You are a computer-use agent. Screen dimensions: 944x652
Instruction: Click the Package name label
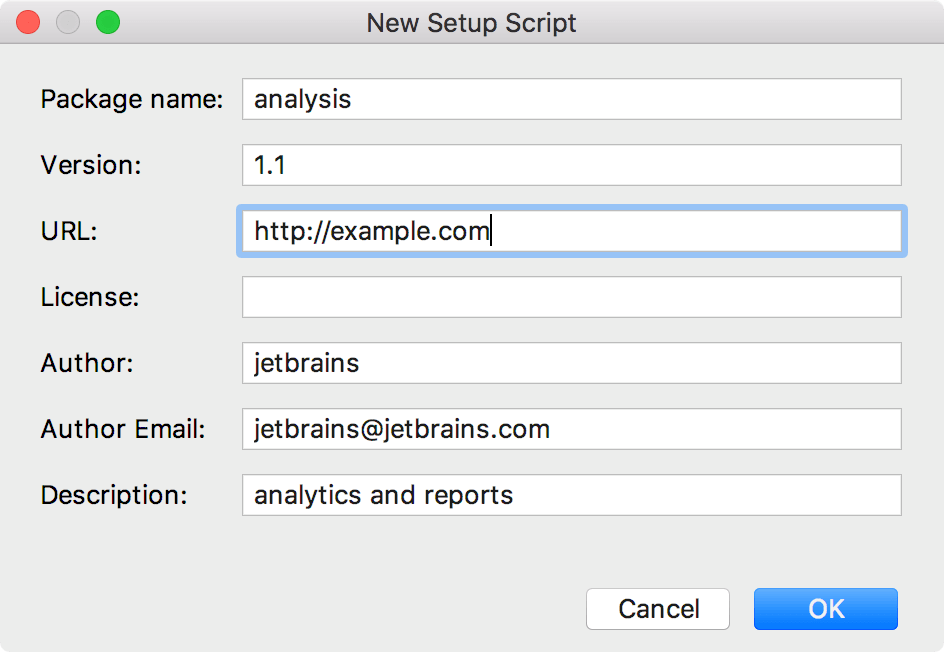131,99
